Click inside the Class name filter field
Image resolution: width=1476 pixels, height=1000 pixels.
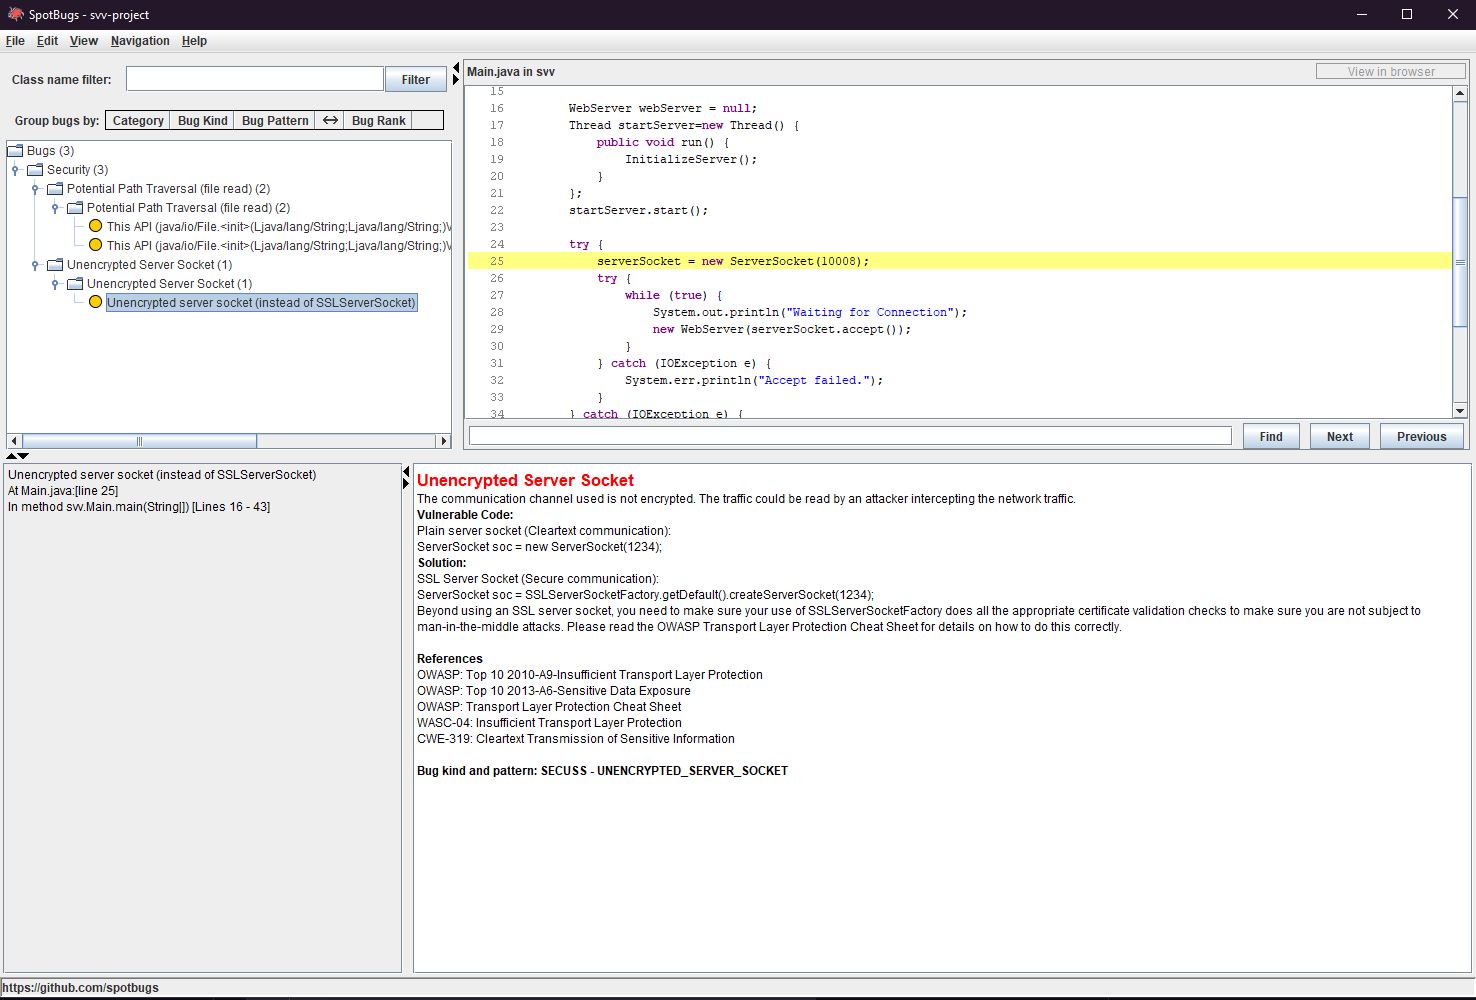tap(253, 78)
